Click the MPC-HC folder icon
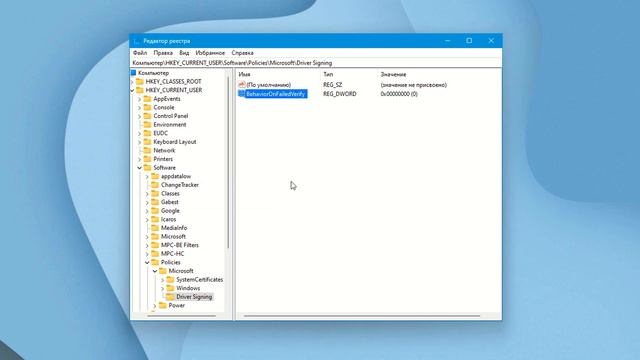Screen dimensions: 640x360 tap(155, 253)
